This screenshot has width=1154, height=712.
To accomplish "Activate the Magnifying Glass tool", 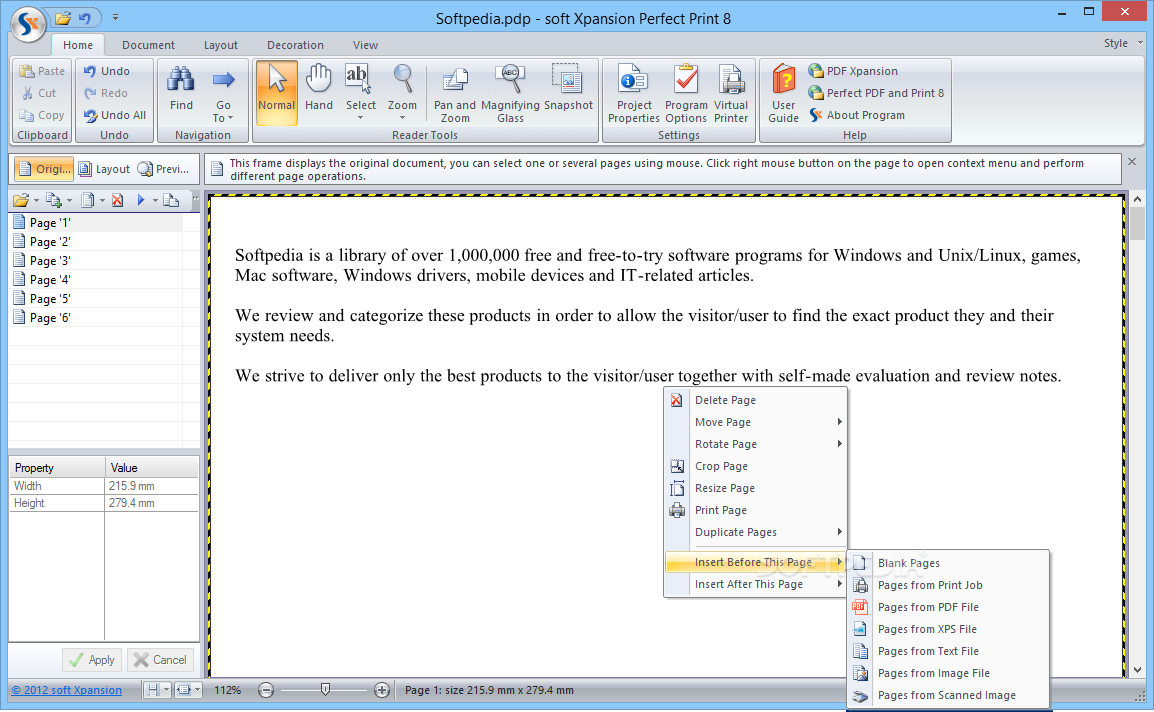I will coord(510,94).
